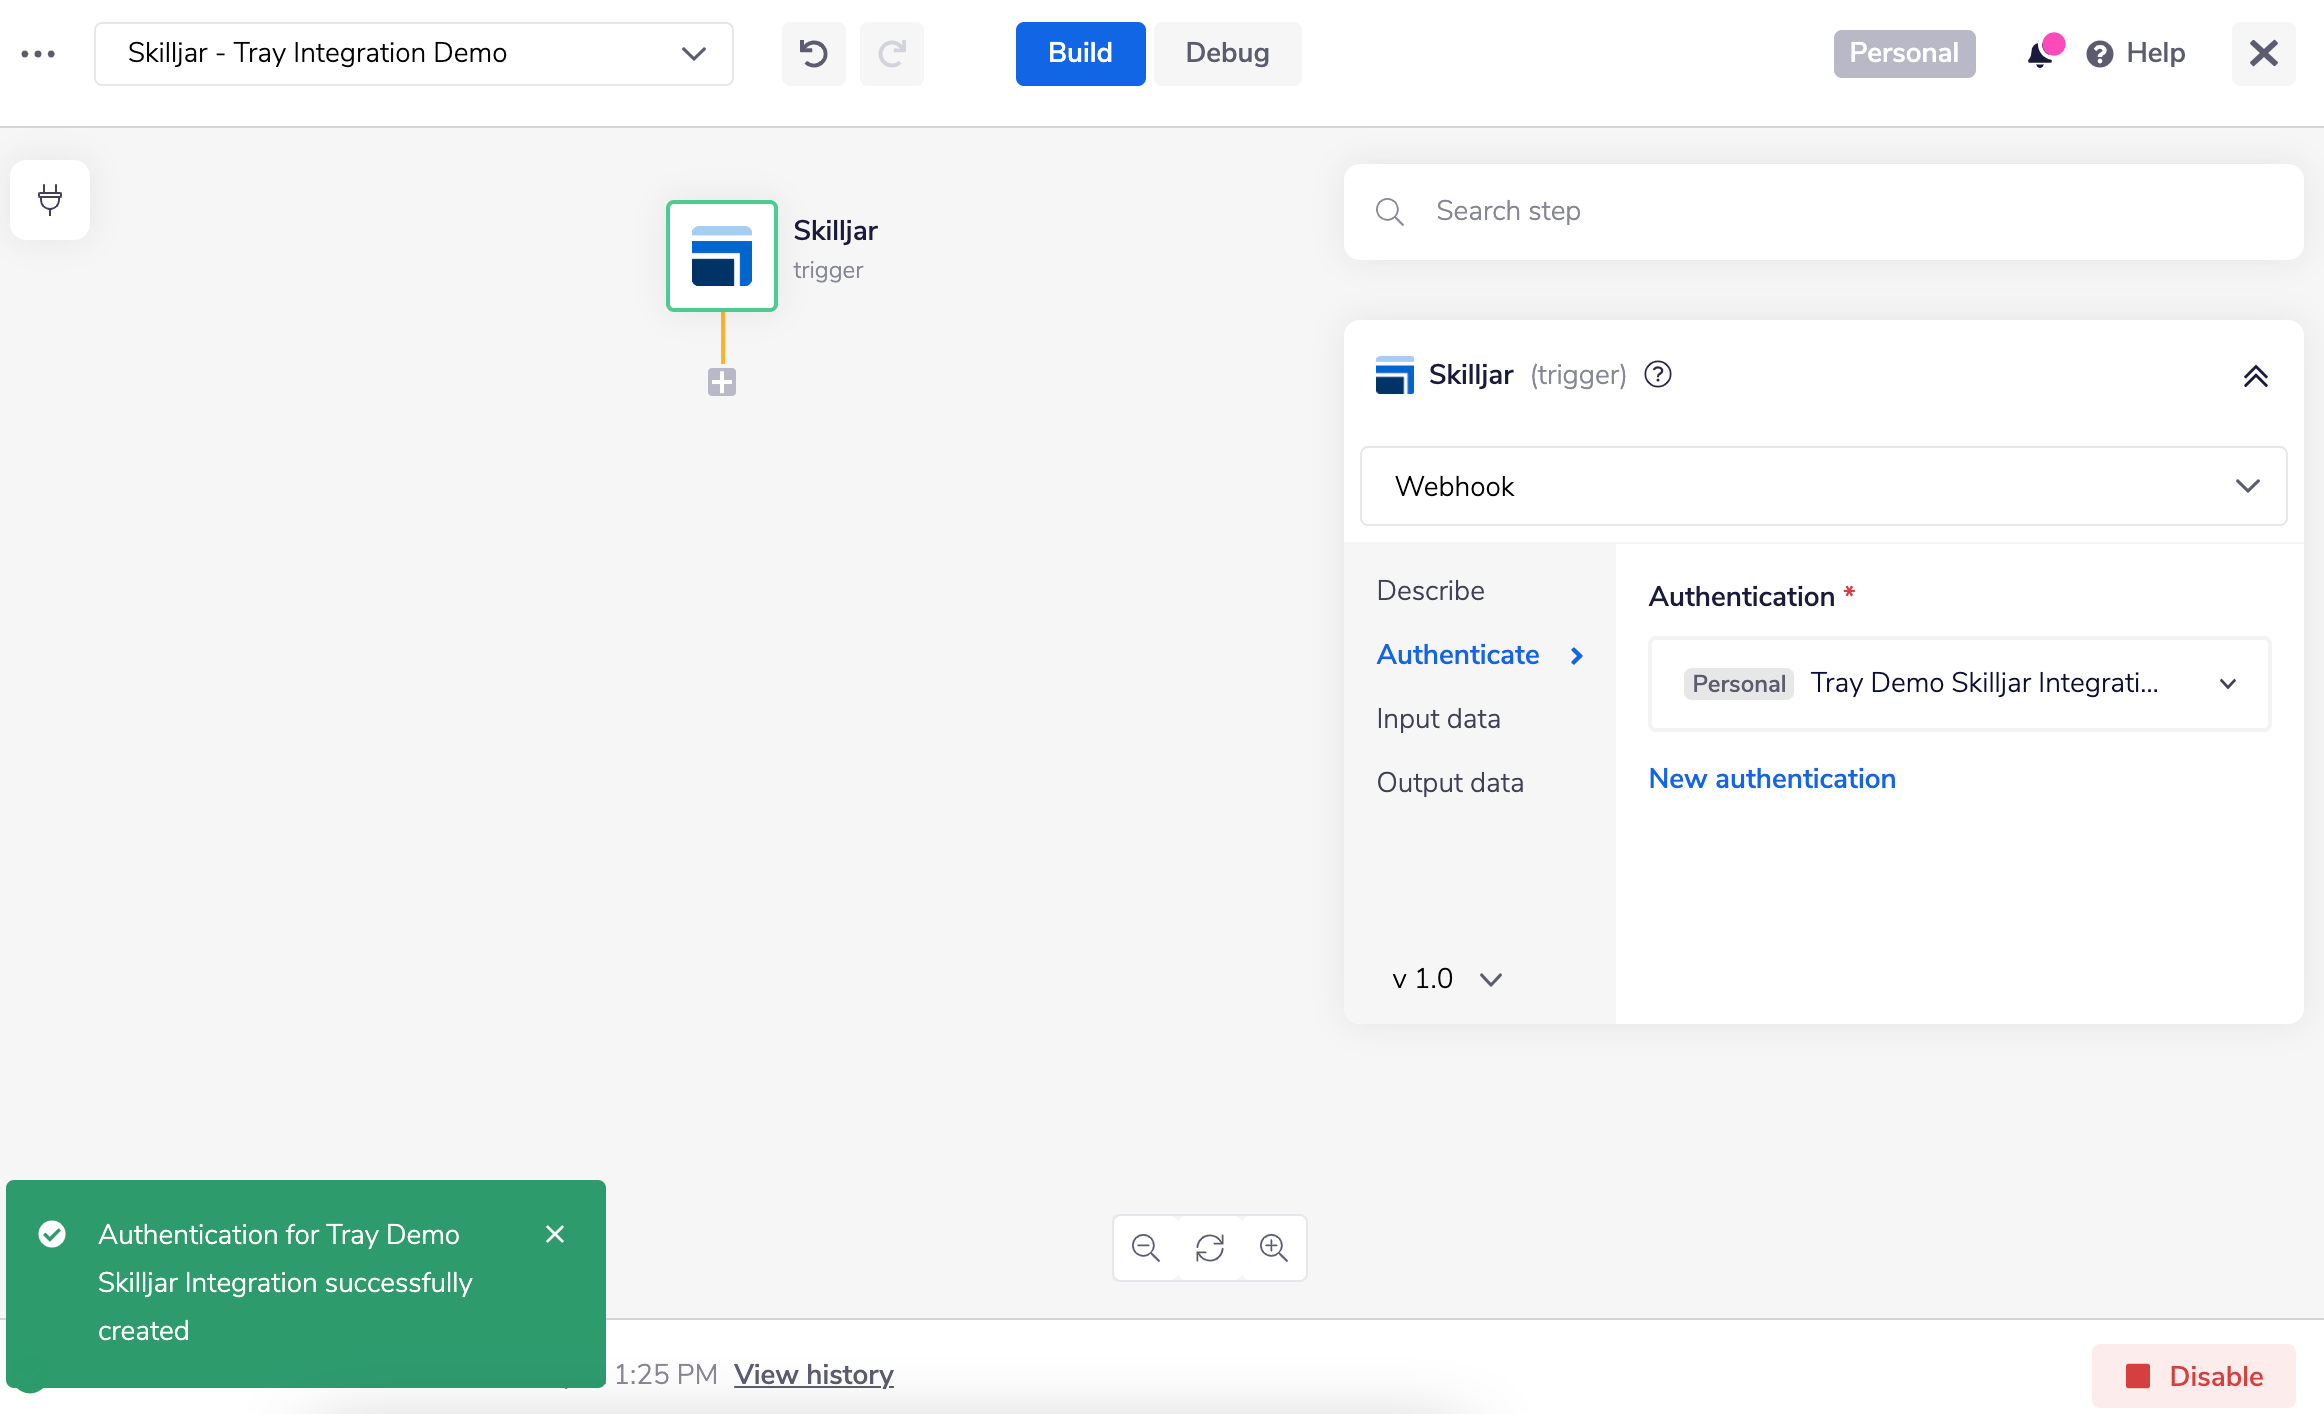Click the question mark next to Skilljar trigger
This screenshot has height=1414, width=2324.
click(x=1657, y=374)
